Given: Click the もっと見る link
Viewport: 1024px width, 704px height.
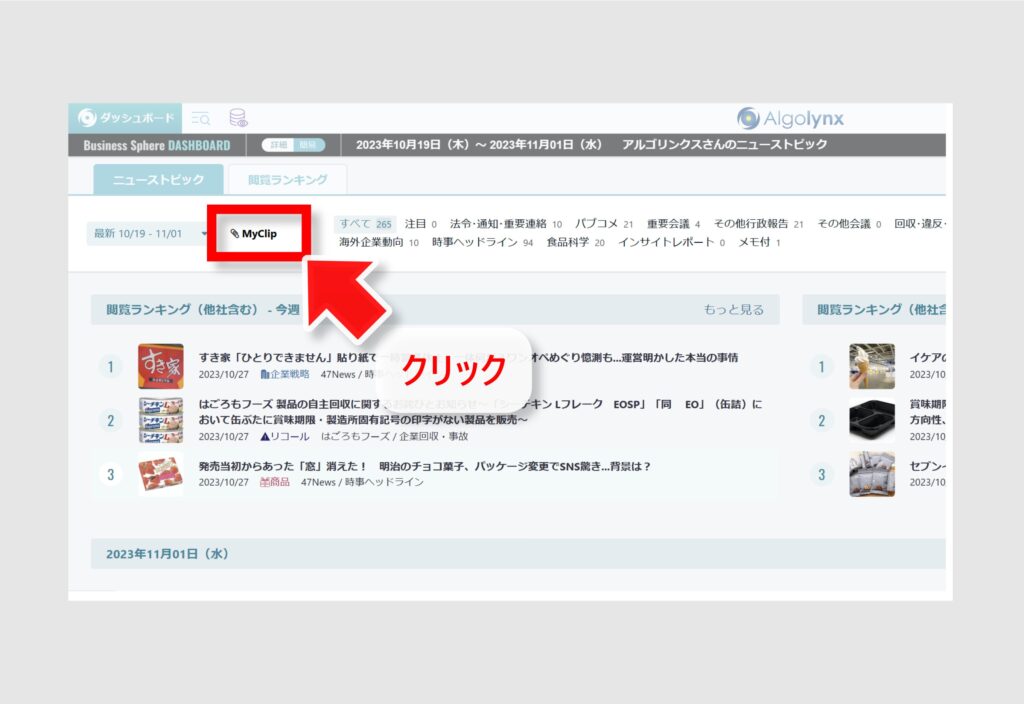Looking at the screenshot, I should click(733, 310).
